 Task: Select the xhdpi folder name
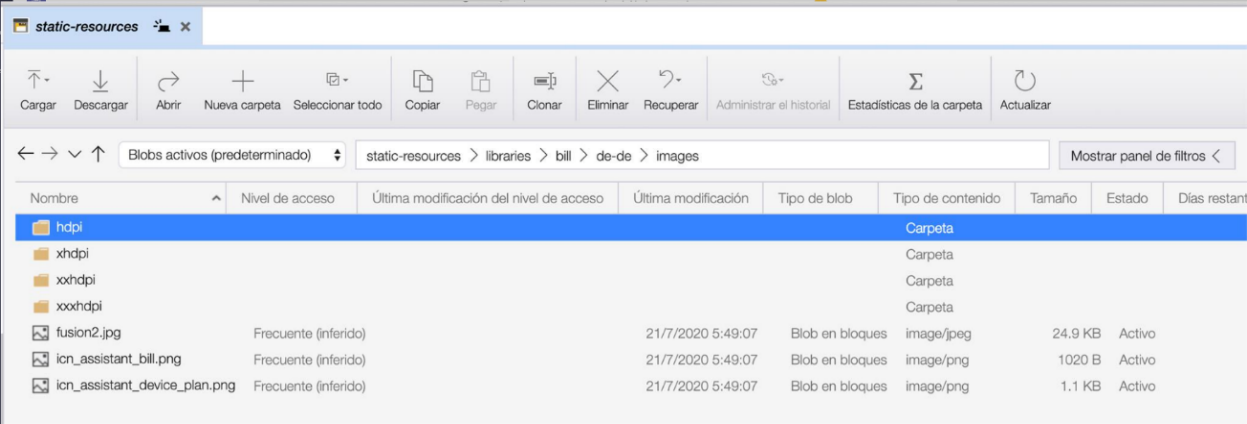coord(73,254)
